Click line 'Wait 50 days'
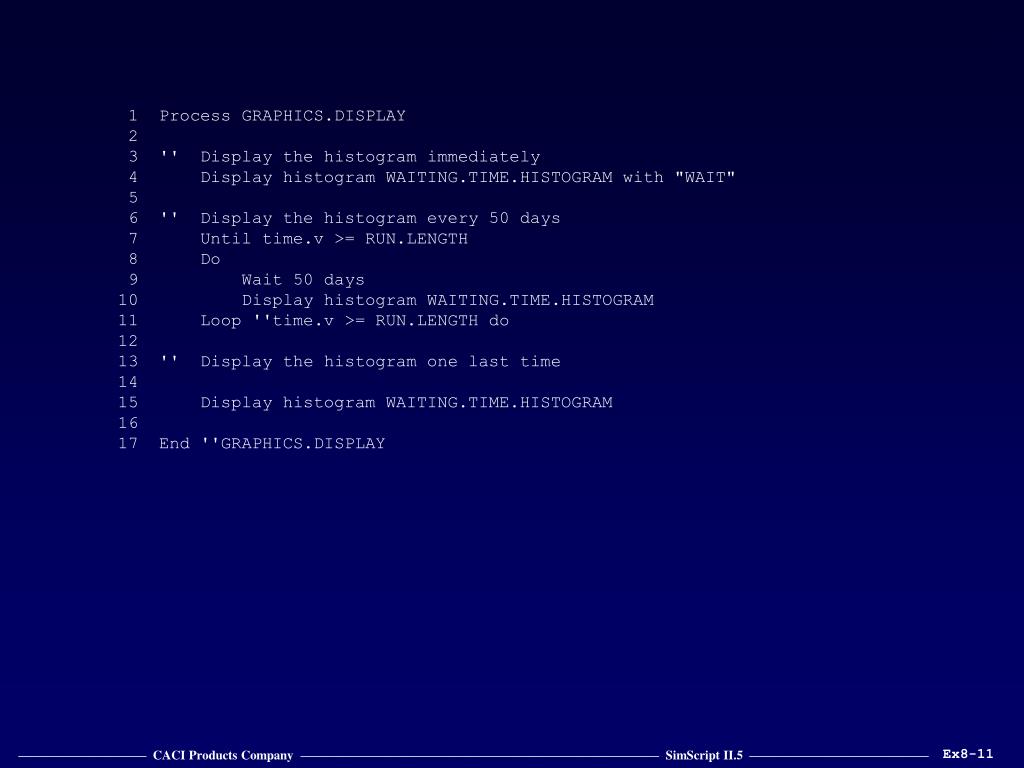The height and width of the screenshot is (768, 1024). (303, 280)
